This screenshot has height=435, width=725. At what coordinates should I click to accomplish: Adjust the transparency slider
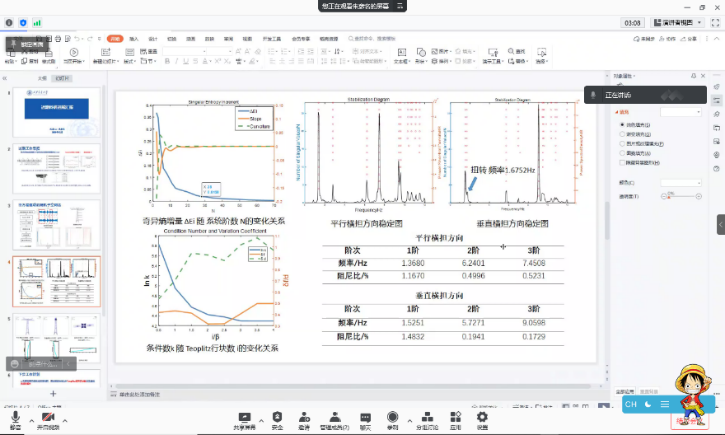click(680, 195)
